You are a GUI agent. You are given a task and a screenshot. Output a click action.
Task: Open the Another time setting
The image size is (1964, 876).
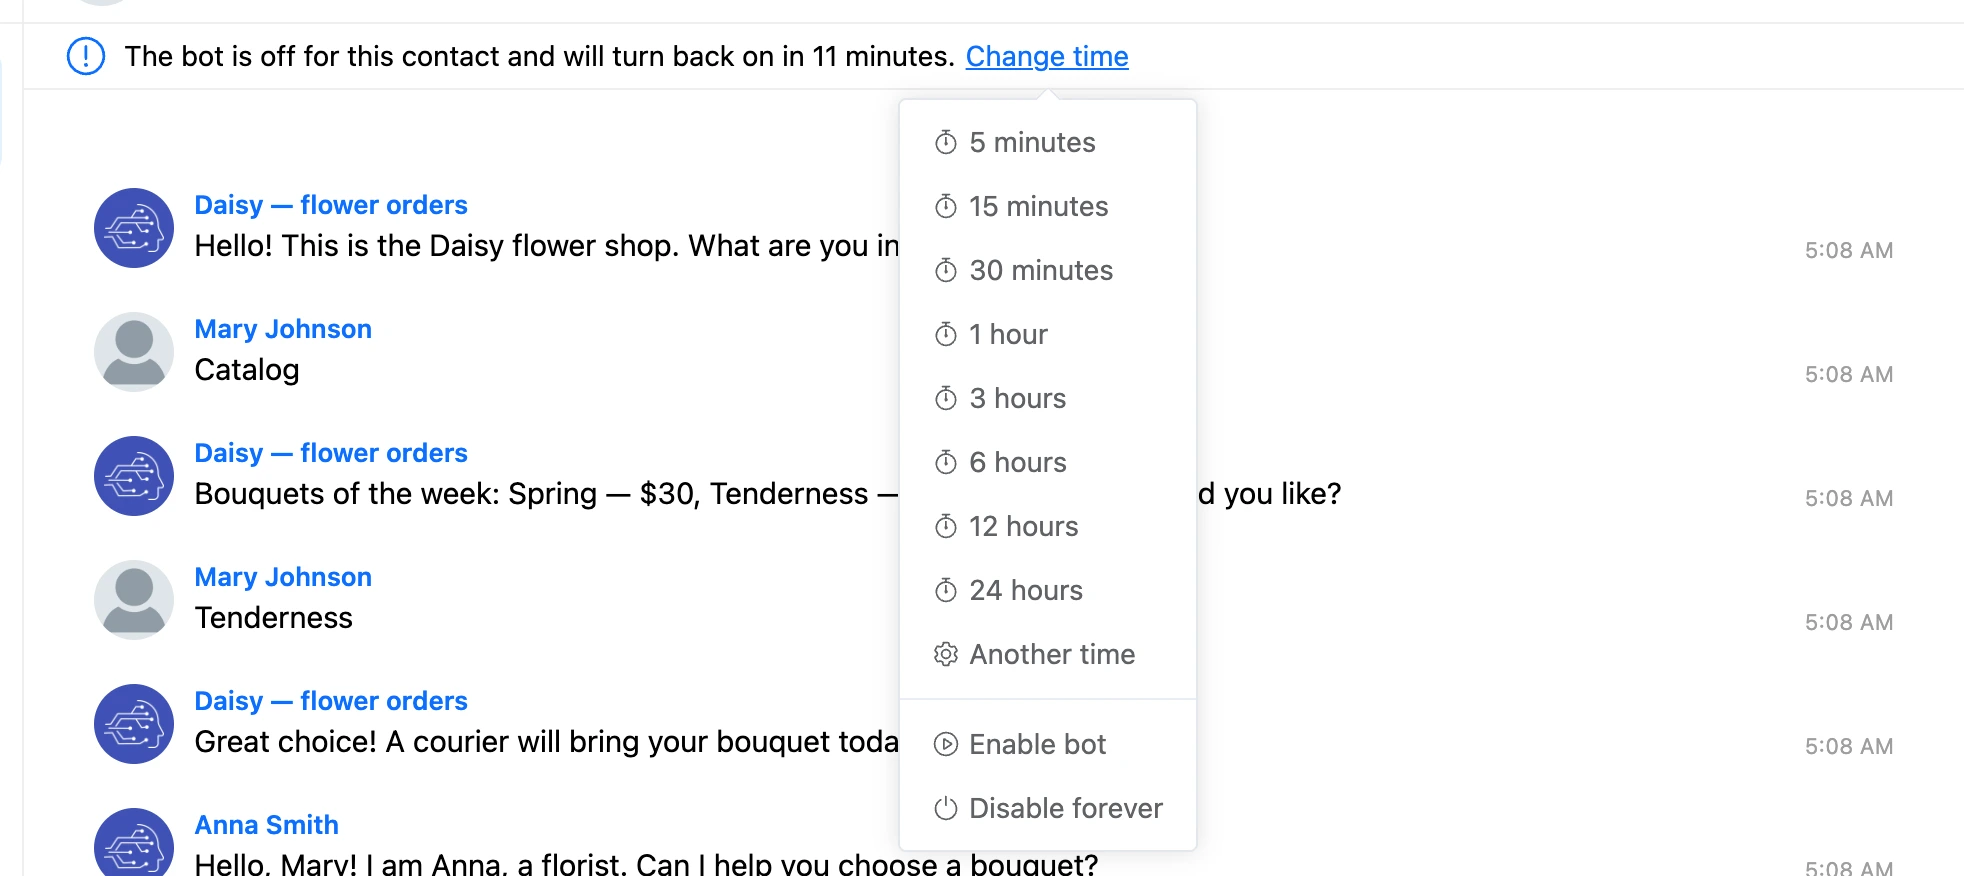point(1048,654)
